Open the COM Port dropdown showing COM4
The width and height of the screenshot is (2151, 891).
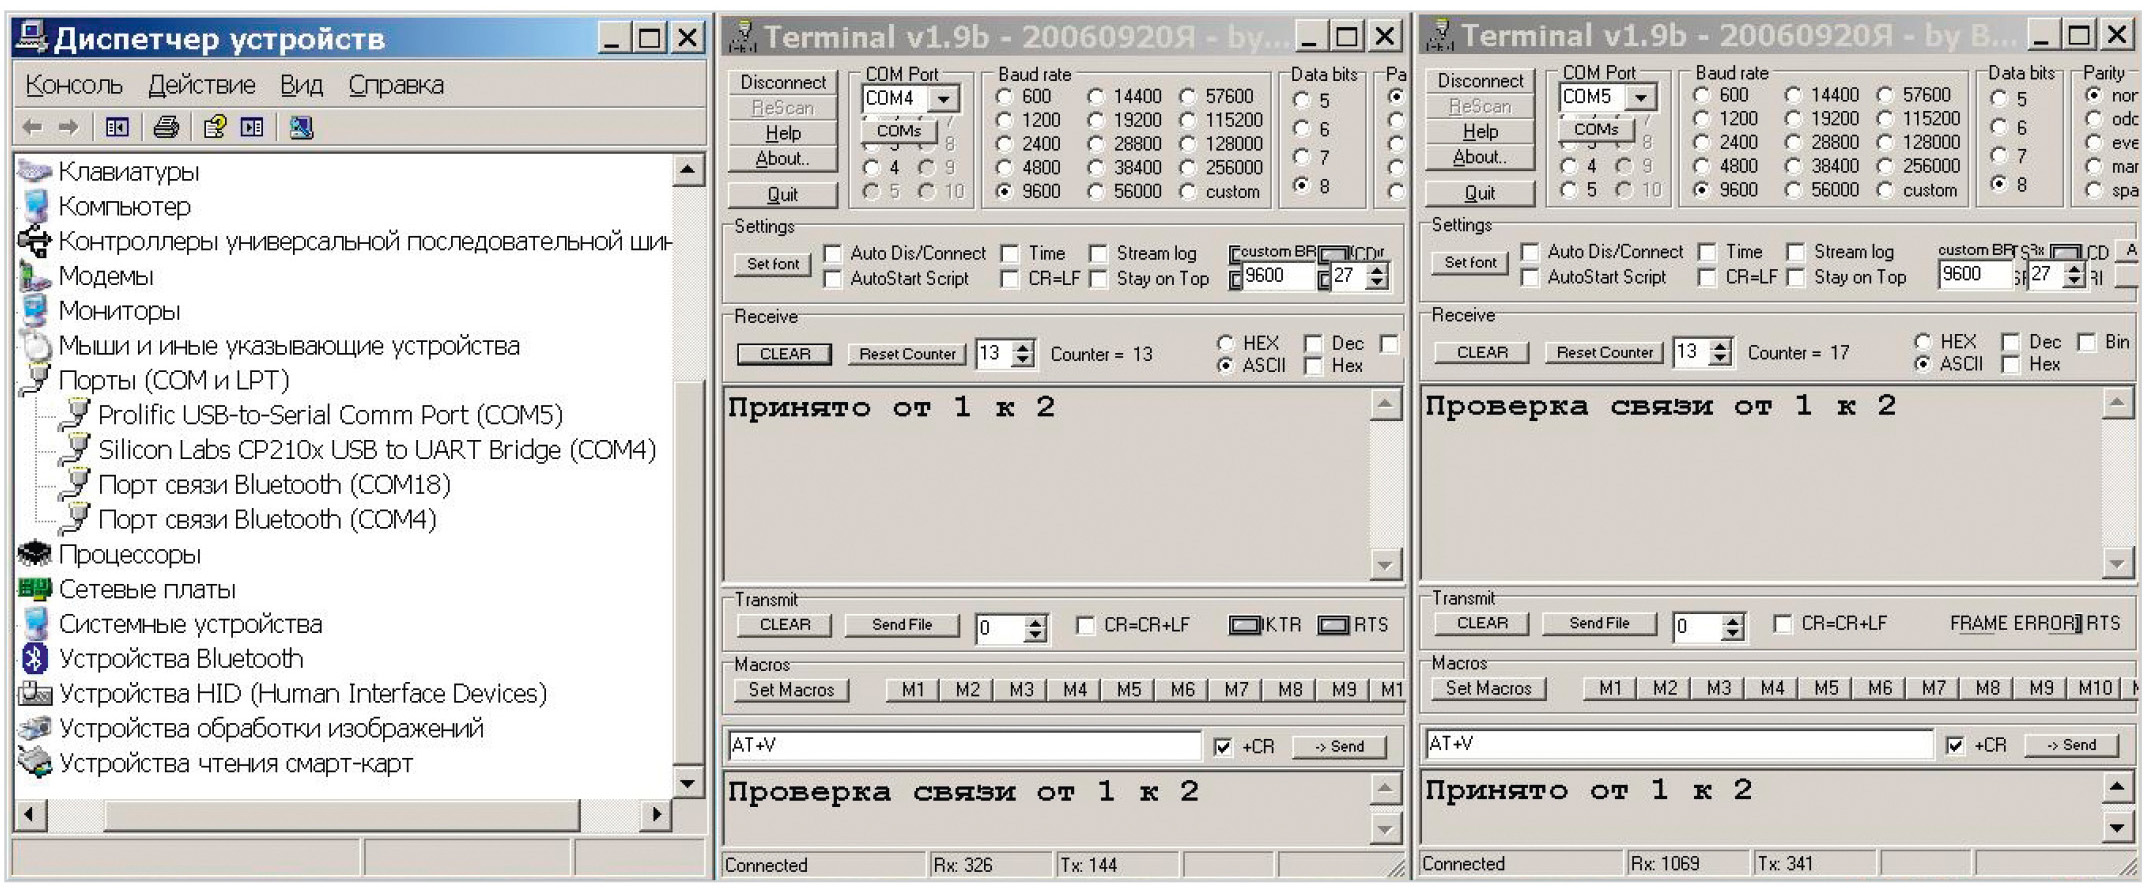(943, 98)
